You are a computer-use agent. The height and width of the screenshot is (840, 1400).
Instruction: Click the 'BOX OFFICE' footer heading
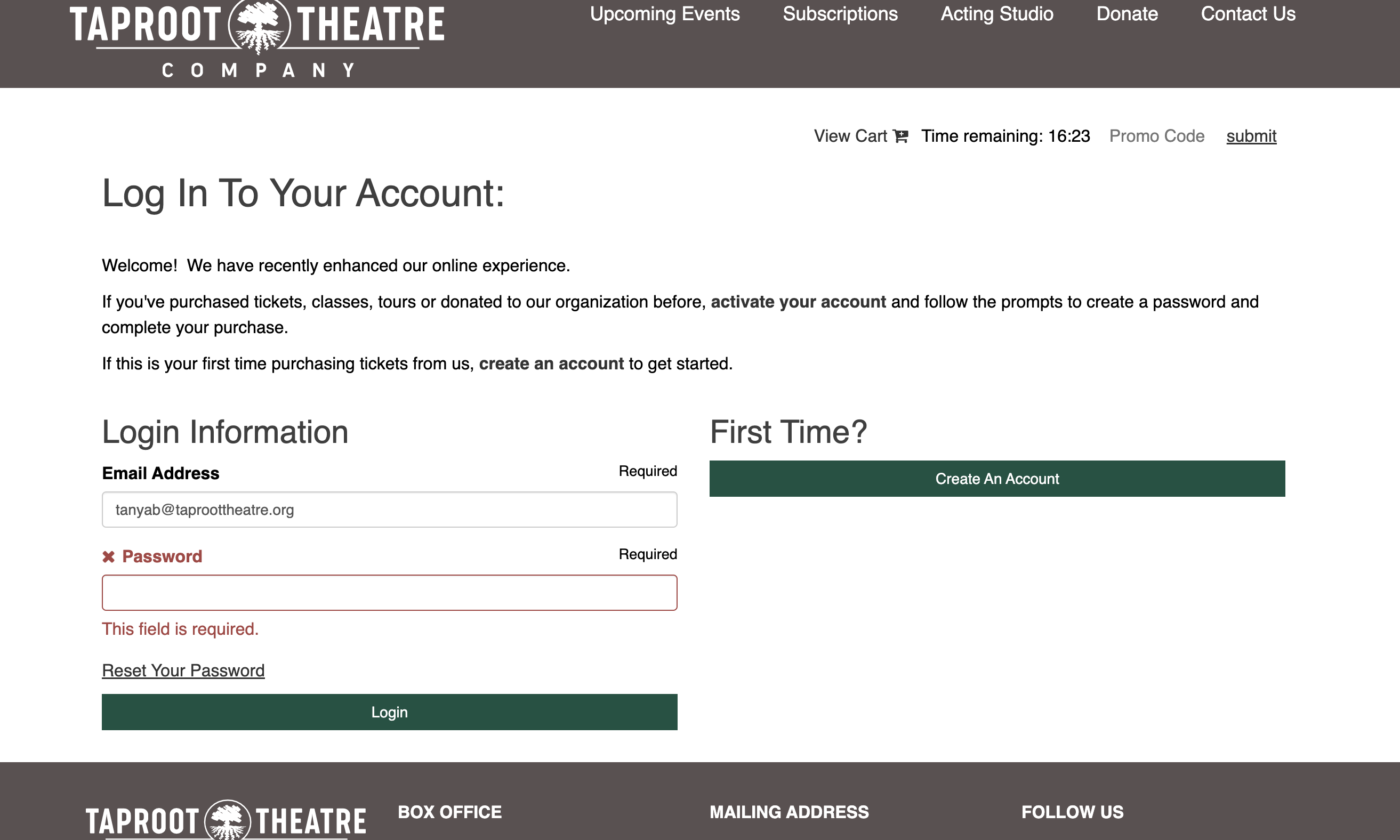[450, 812]
